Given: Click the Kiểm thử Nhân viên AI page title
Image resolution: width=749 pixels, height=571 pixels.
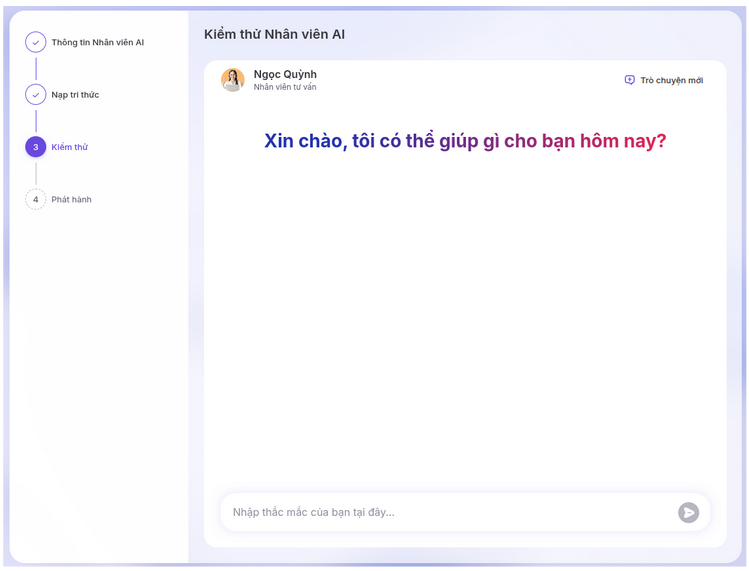Looking at the screenshot, I should coord(274,34).
